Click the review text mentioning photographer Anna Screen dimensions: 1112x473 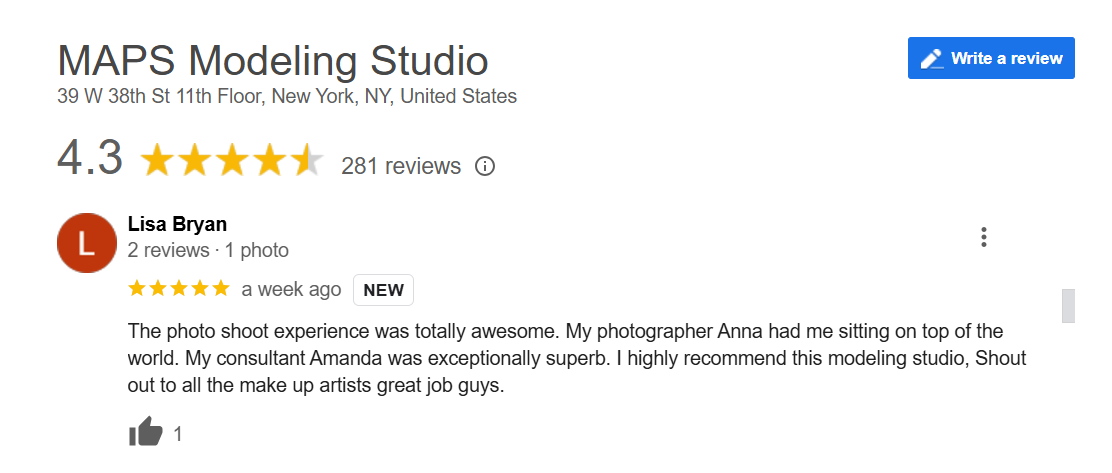577,359
